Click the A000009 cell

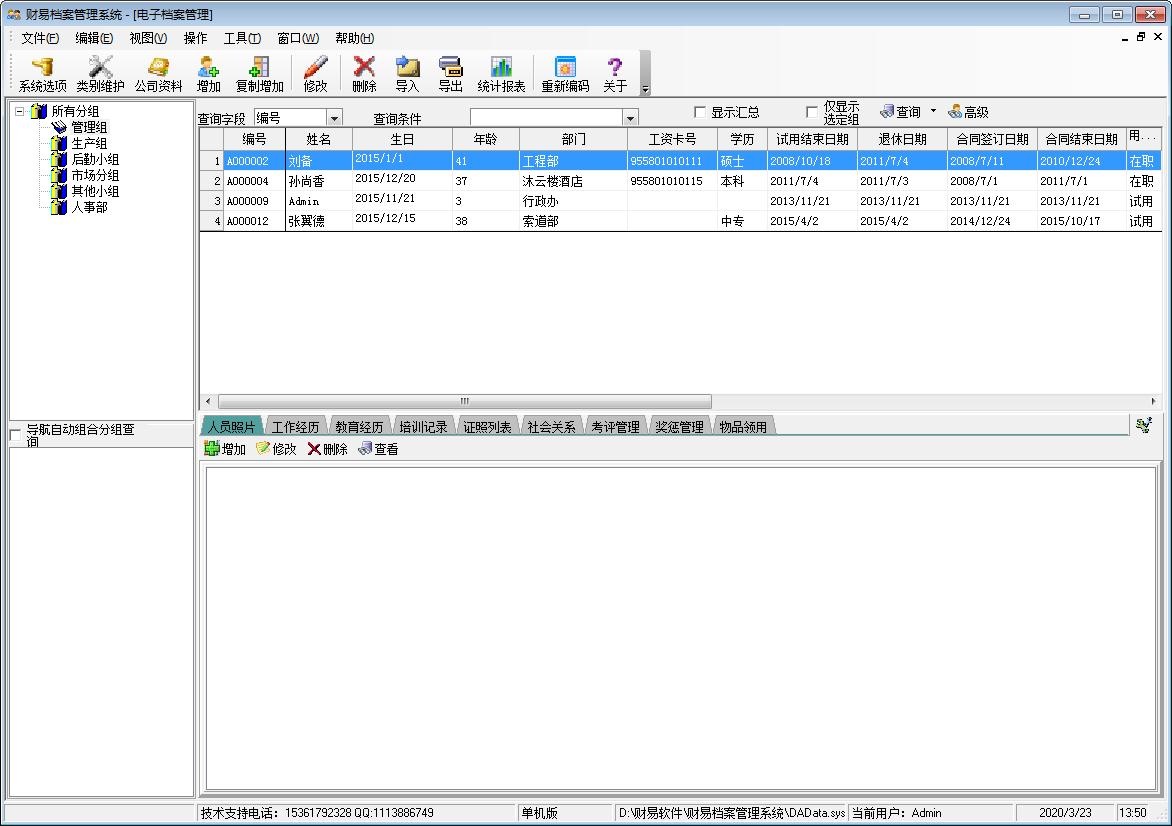[x=254, y=201]
